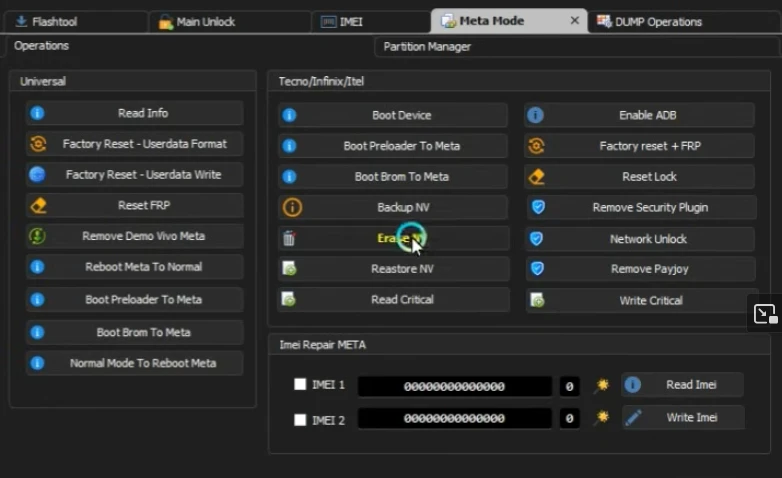Viewport: 782px width, 478px height.
Task: Focus the IMEI 1 number field
Action: pyautogui.click(x=455, y=386)
